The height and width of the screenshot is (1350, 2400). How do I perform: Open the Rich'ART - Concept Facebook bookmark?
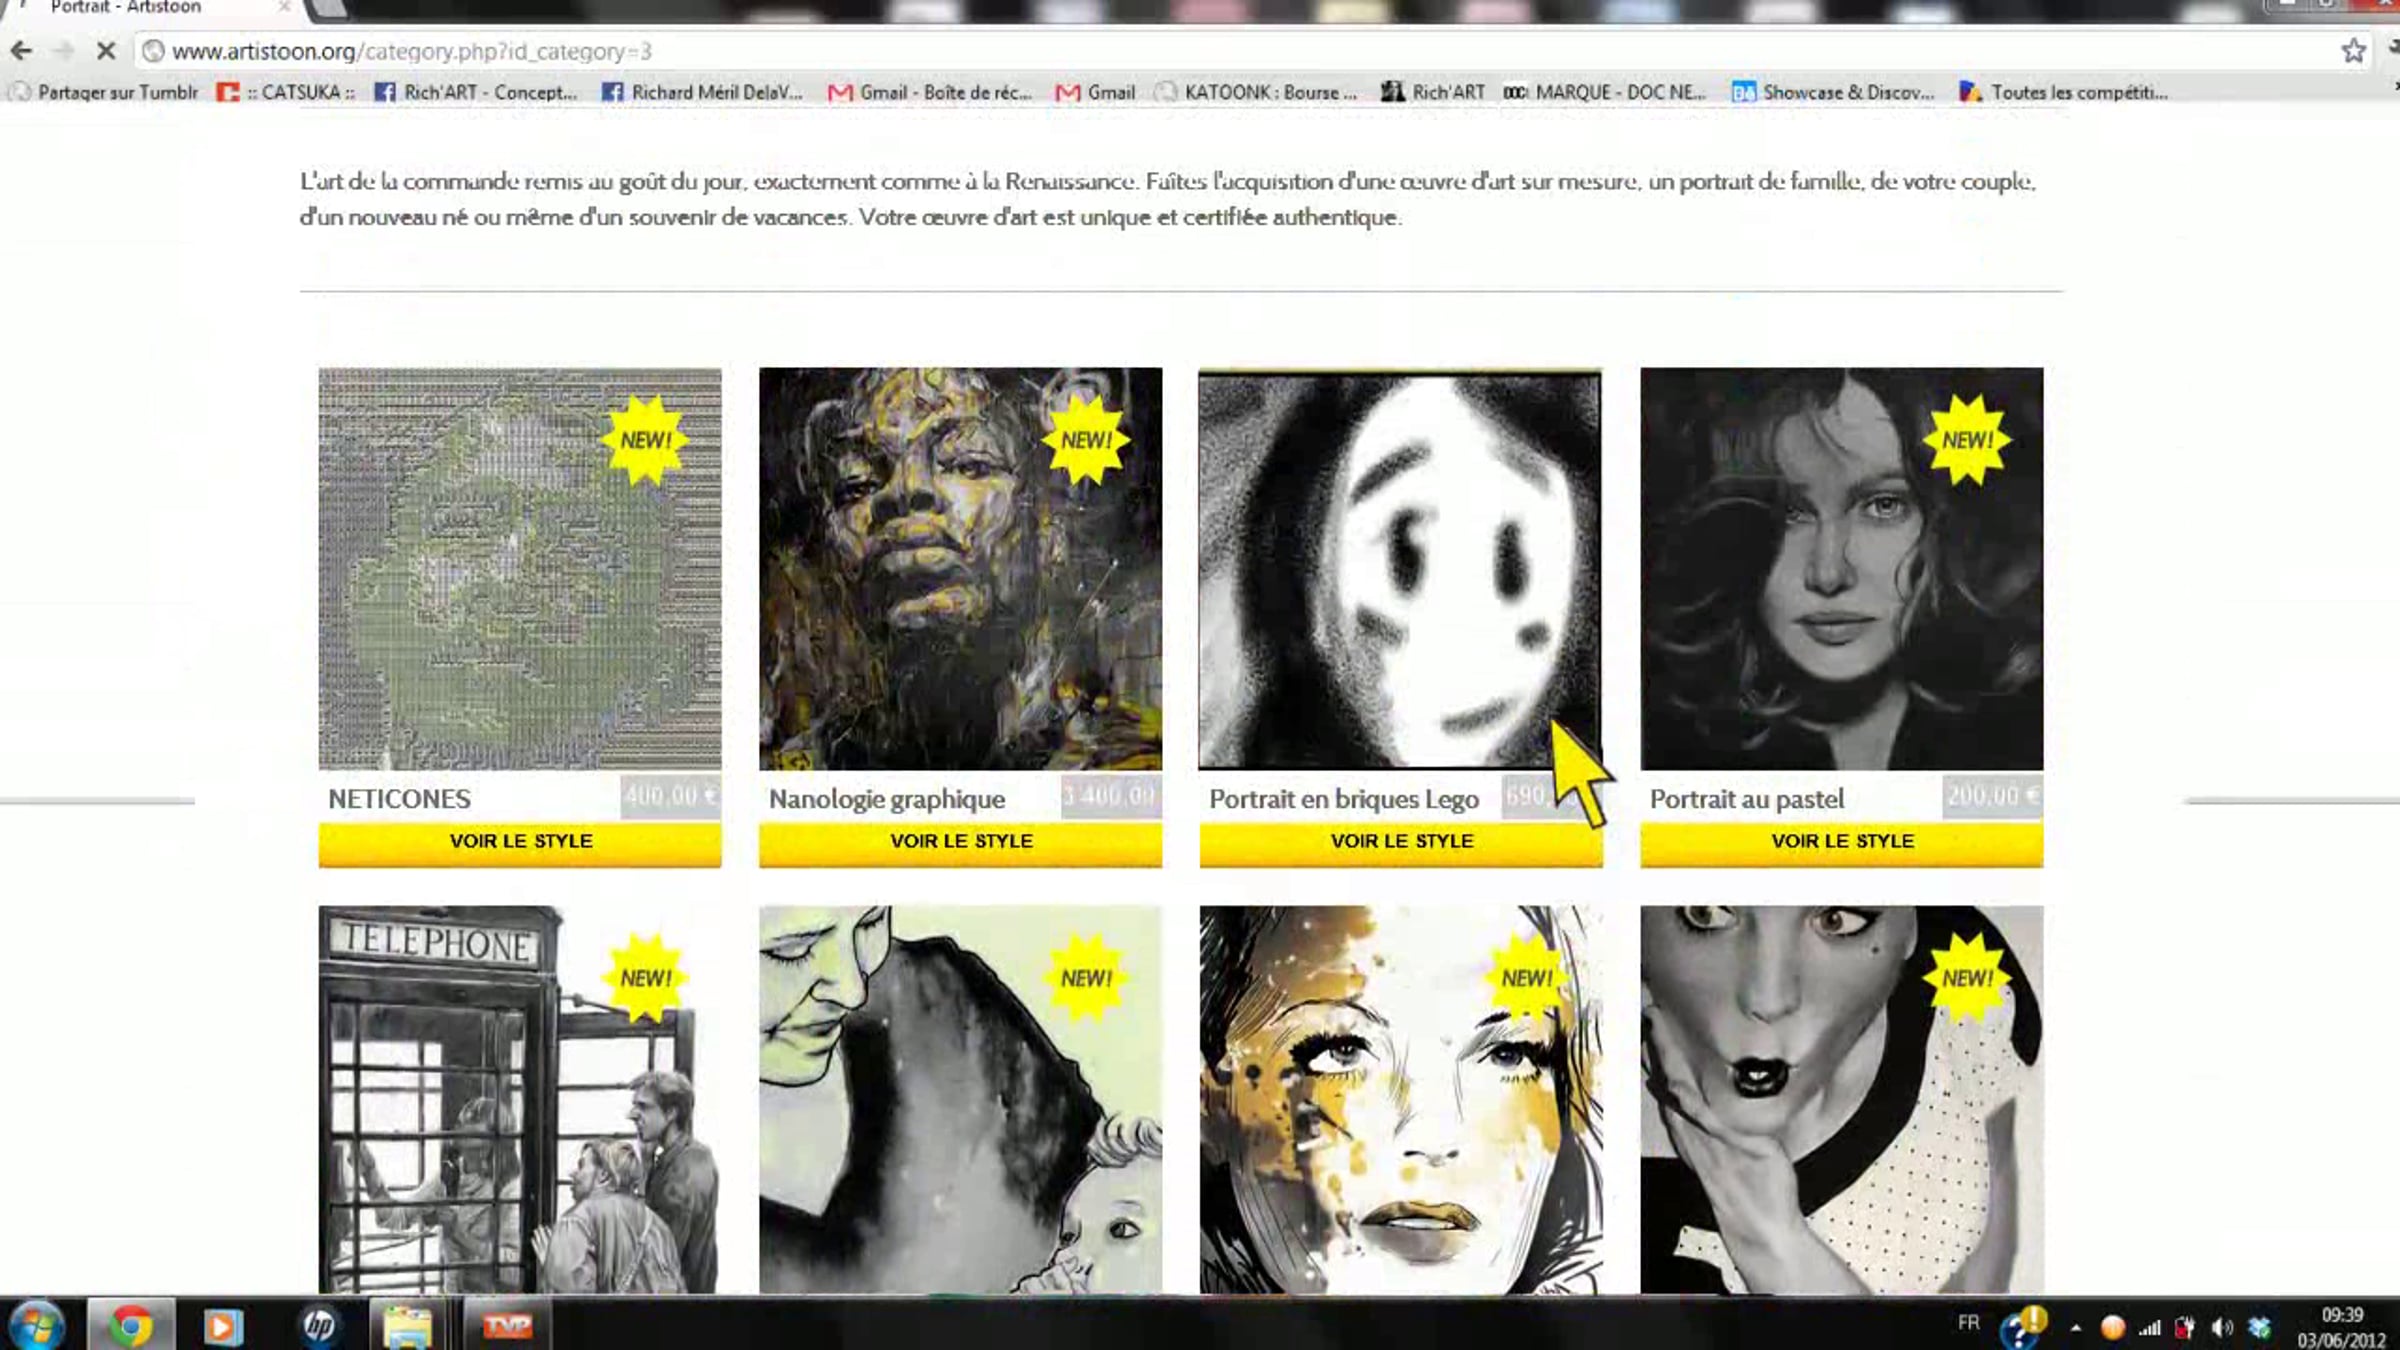tap(477, 92)
